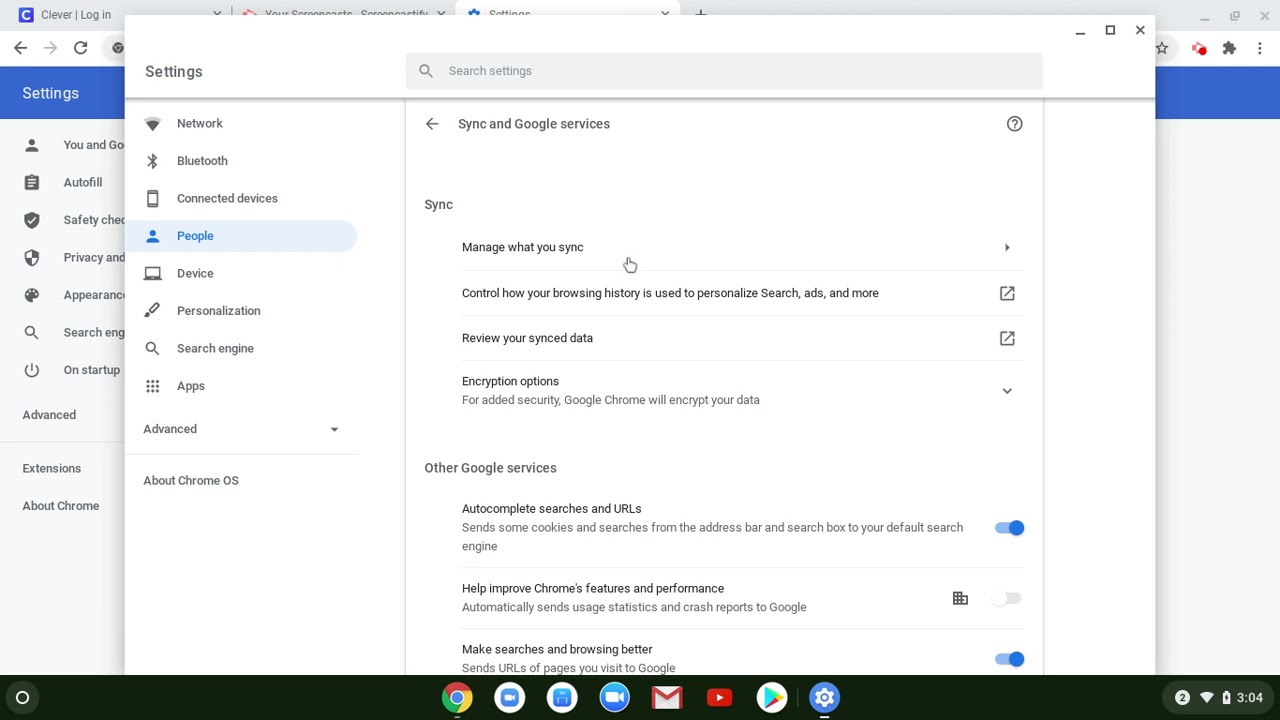The height and width of the screenshot is (720, 1280).
Task: Open external link icon for Review your synced data
Action: pyautogui.click(x=1007, y=338)
